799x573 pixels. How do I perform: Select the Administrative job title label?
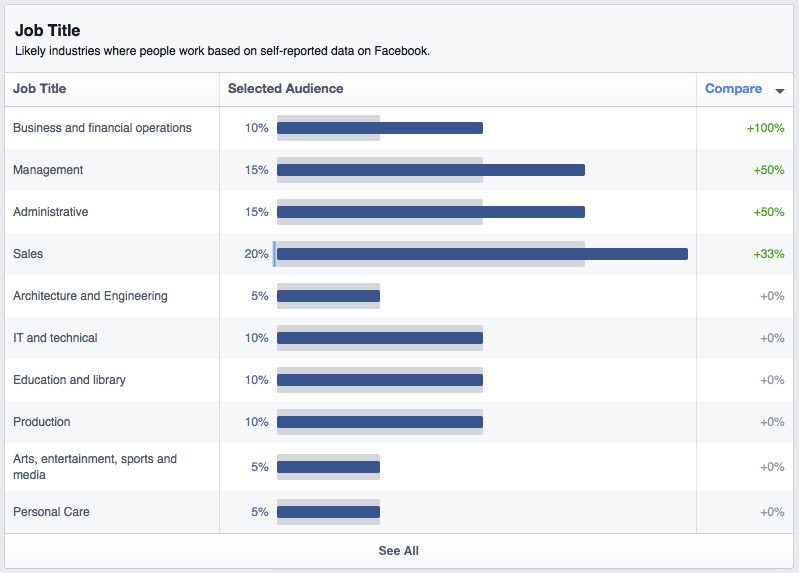click(51, 212)
